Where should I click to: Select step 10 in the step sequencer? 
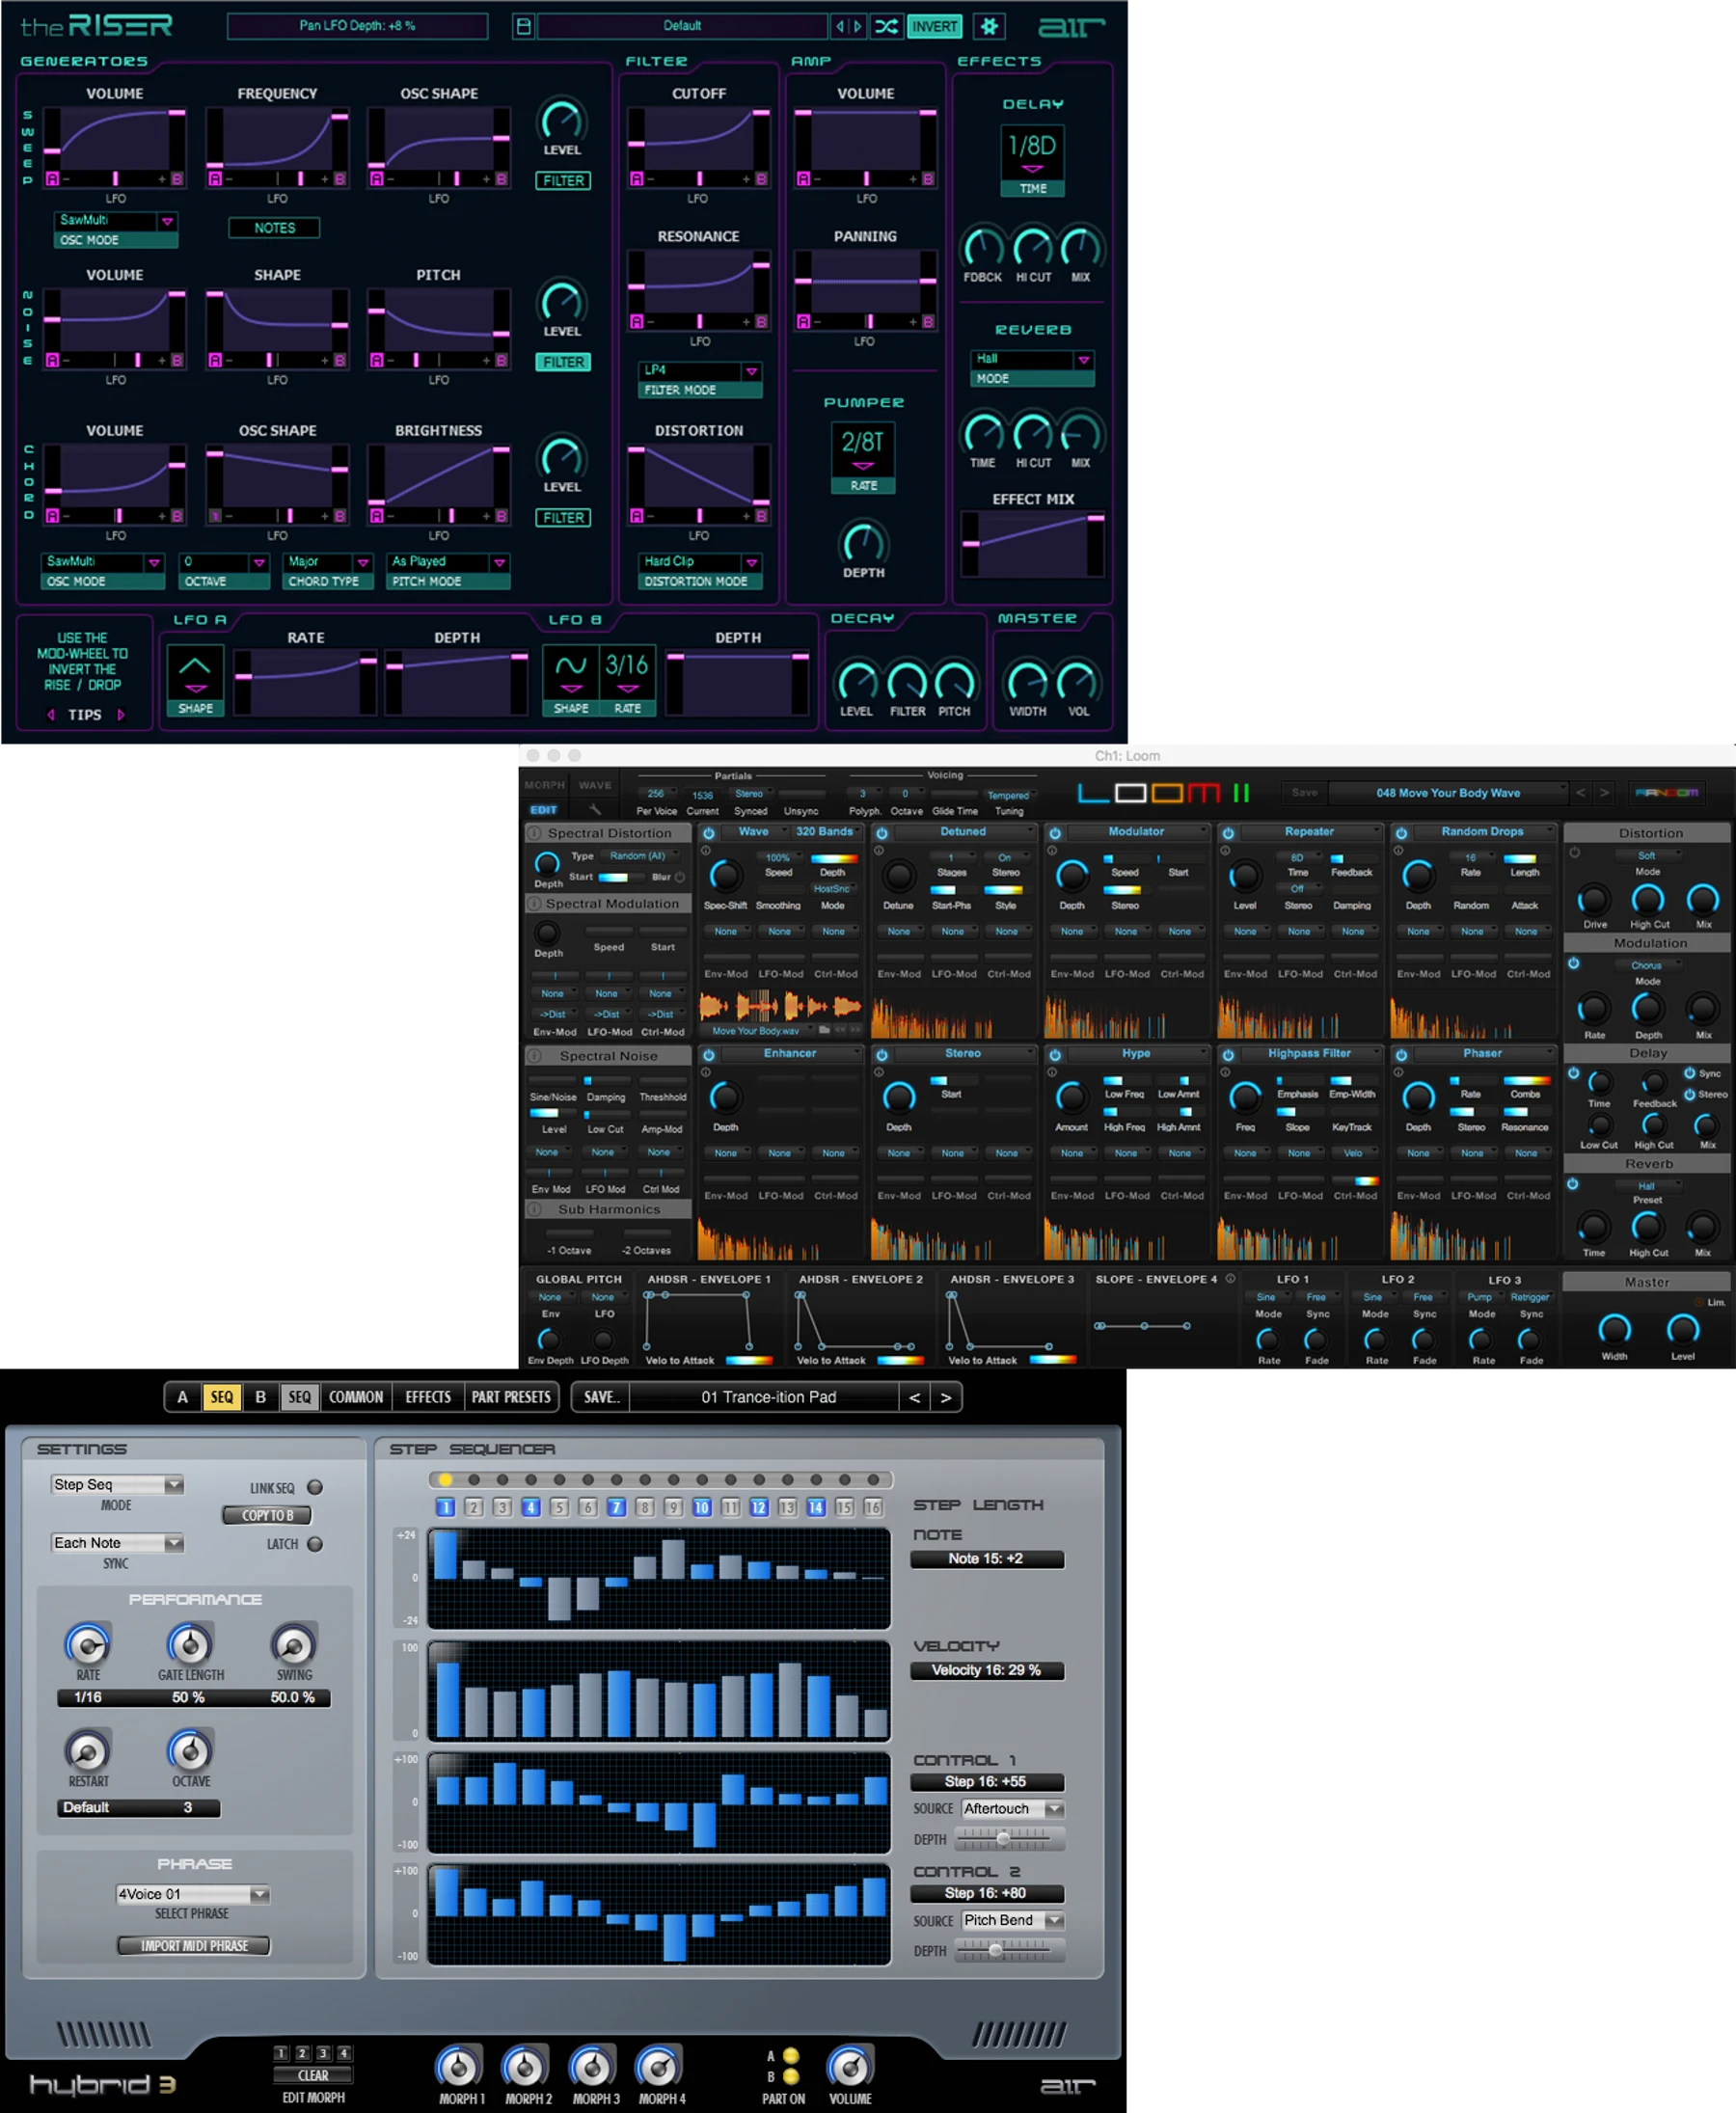pyautogui.click(x=702, y=1507)
